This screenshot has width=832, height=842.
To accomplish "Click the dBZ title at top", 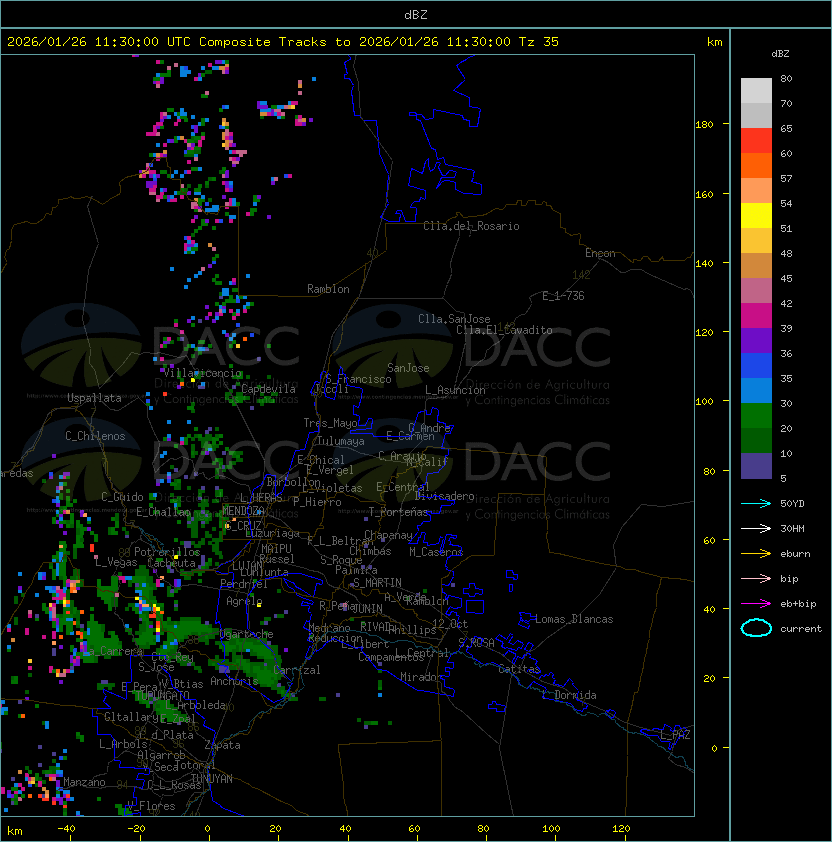I will click(x=416, y=14).
